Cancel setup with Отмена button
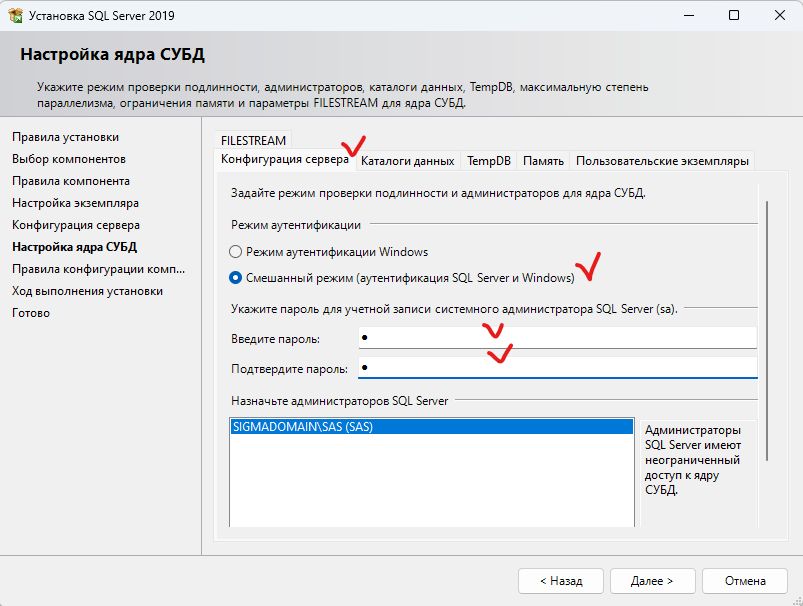 (745, 581)
